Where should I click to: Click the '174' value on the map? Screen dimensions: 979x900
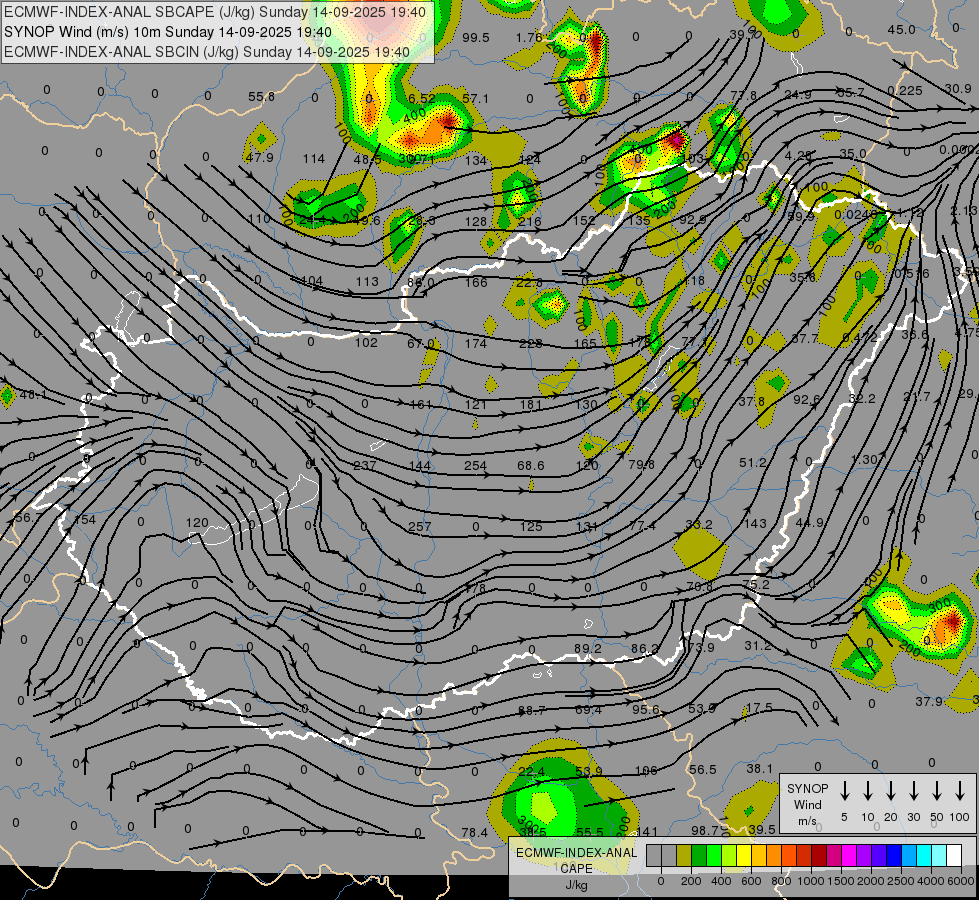pos(475,343)
